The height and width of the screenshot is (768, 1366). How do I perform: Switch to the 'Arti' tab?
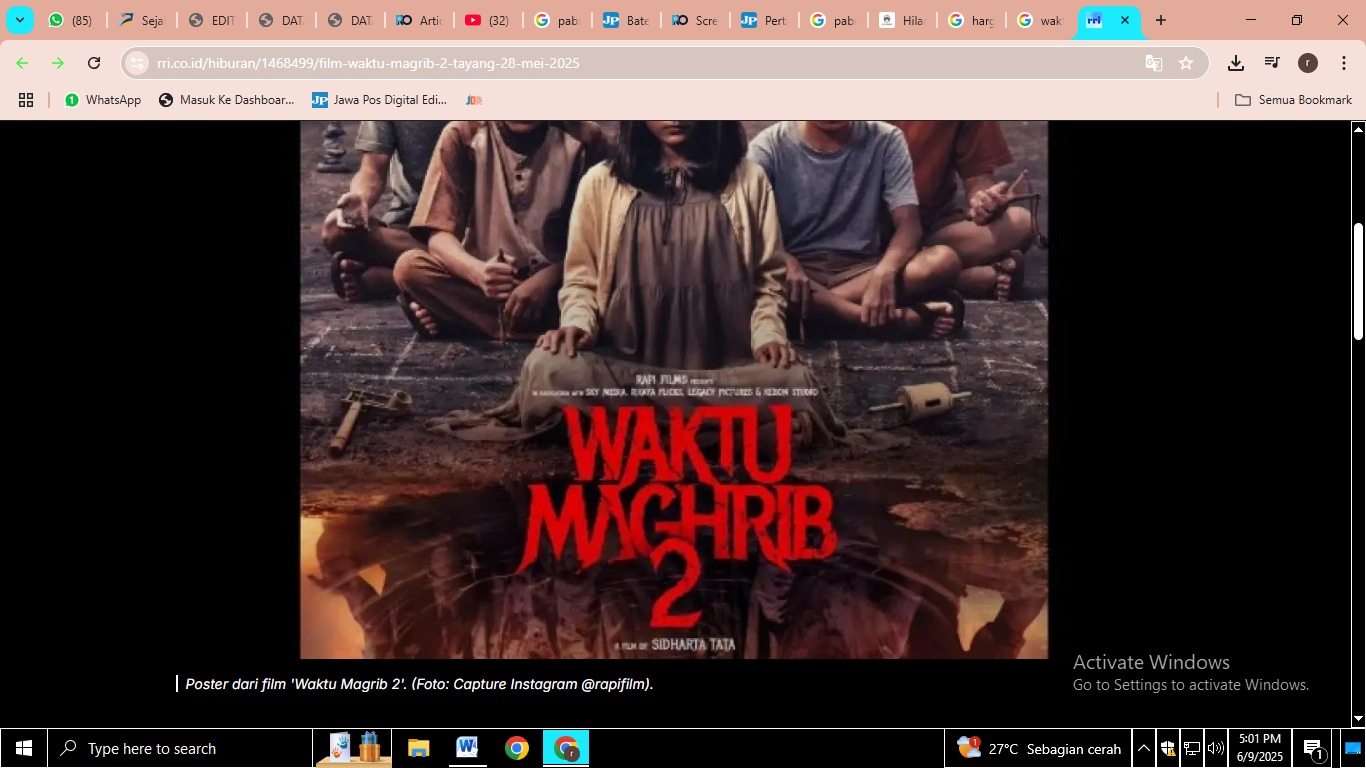419,20
